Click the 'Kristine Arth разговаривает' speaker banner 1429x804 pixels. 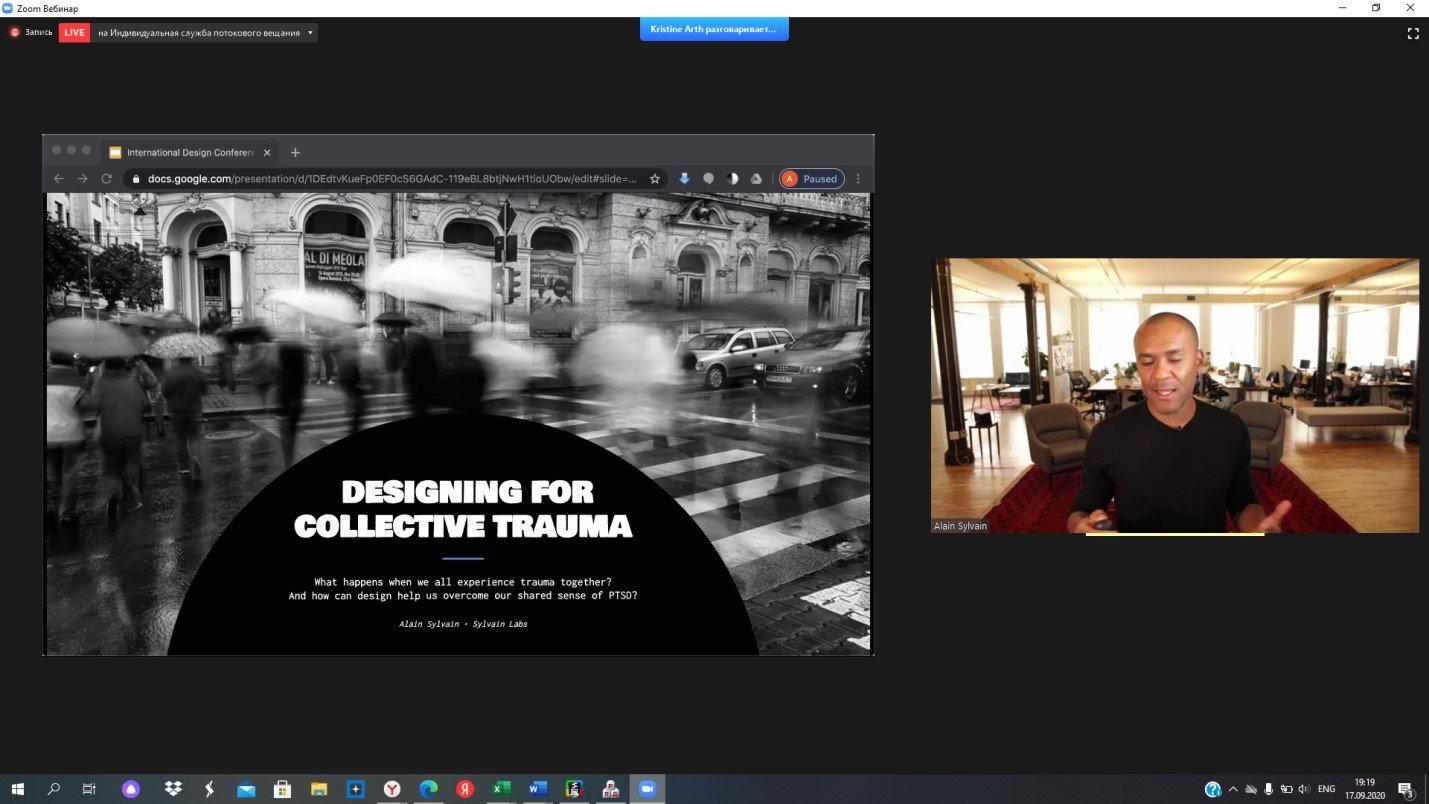714,29
